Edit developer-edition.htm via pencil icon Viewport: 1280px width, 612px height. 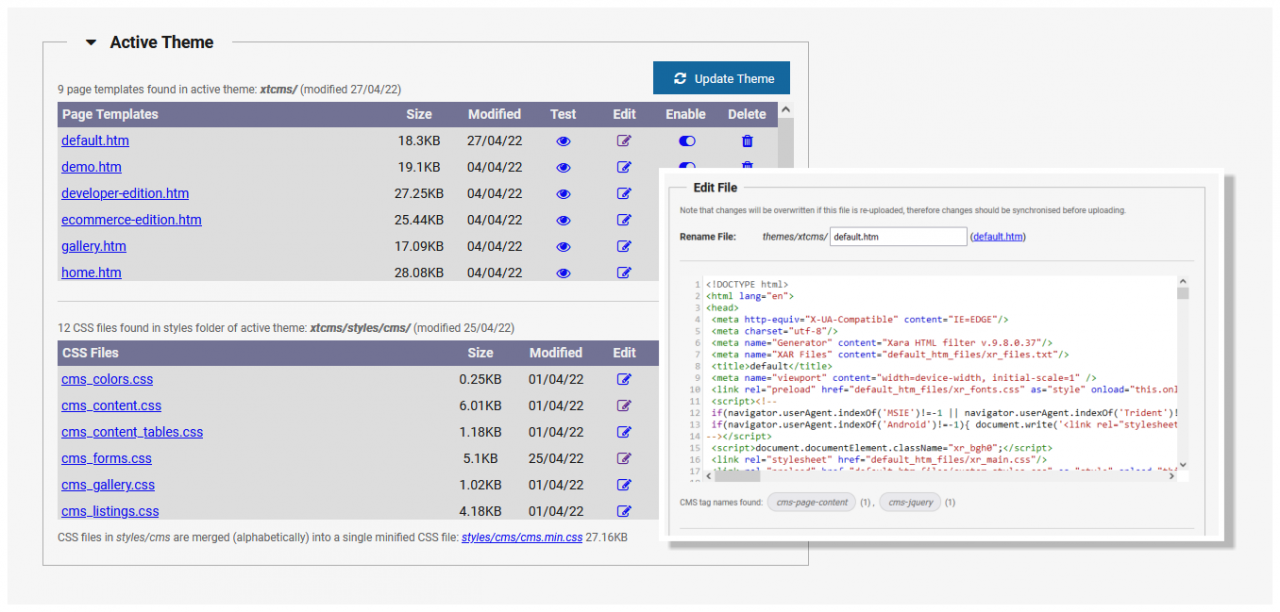[x=624, y=194]
